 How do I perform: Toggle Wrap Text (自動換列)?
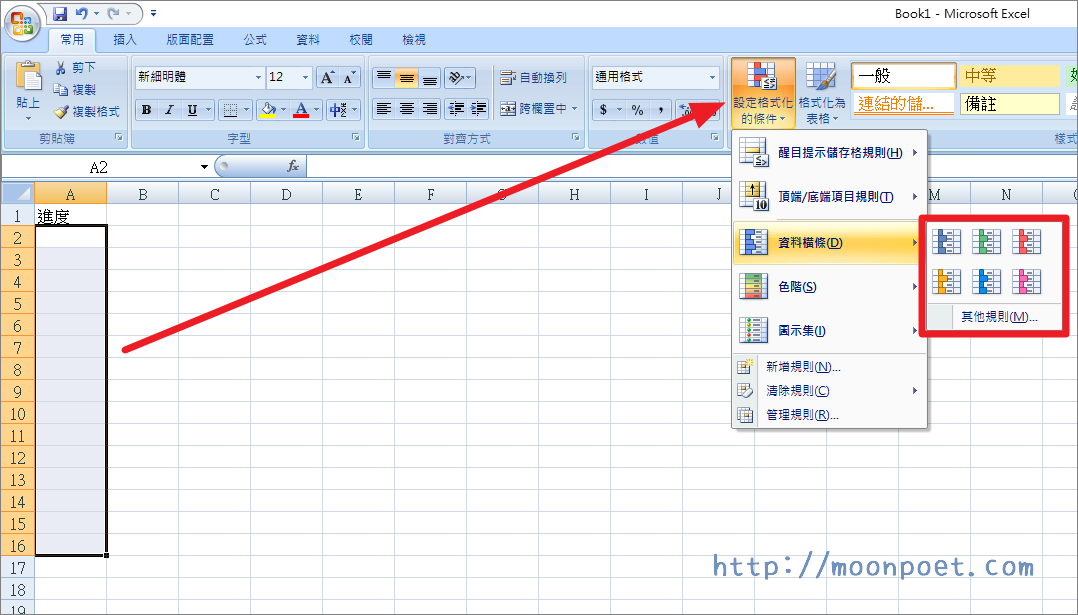pyautogui.click(x=534, y=77)
